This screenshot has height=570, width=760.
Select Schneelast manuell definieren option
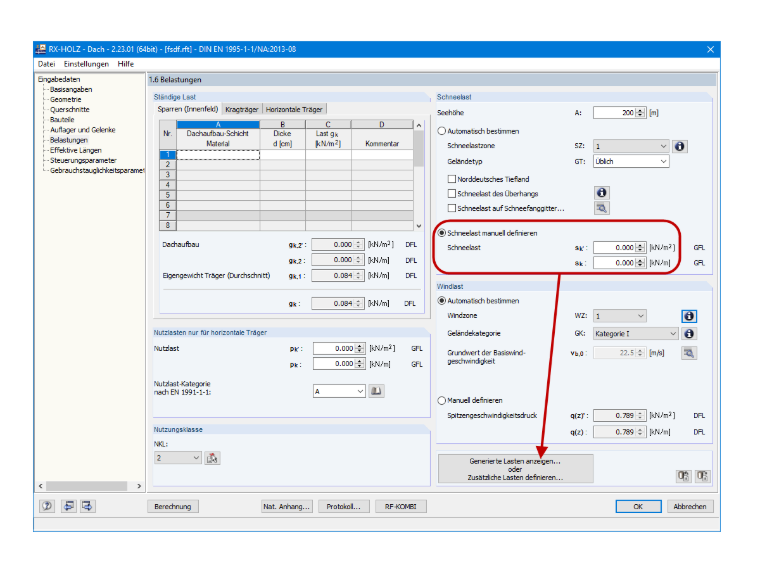pos(442,233)
